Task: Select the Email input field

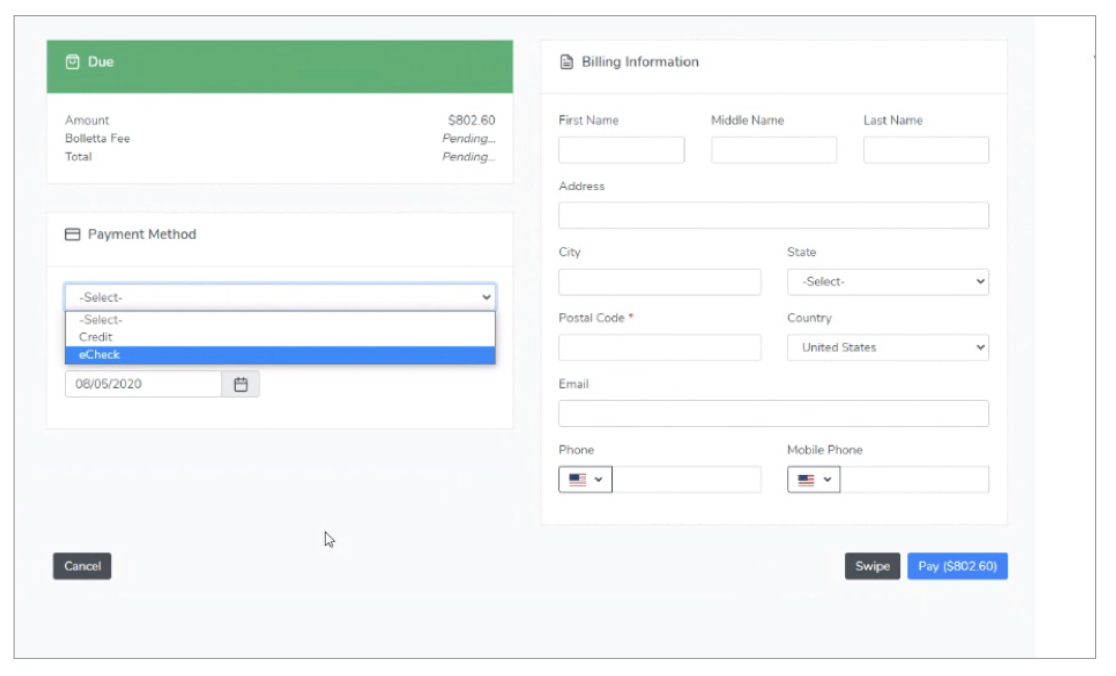Action: 773,414
